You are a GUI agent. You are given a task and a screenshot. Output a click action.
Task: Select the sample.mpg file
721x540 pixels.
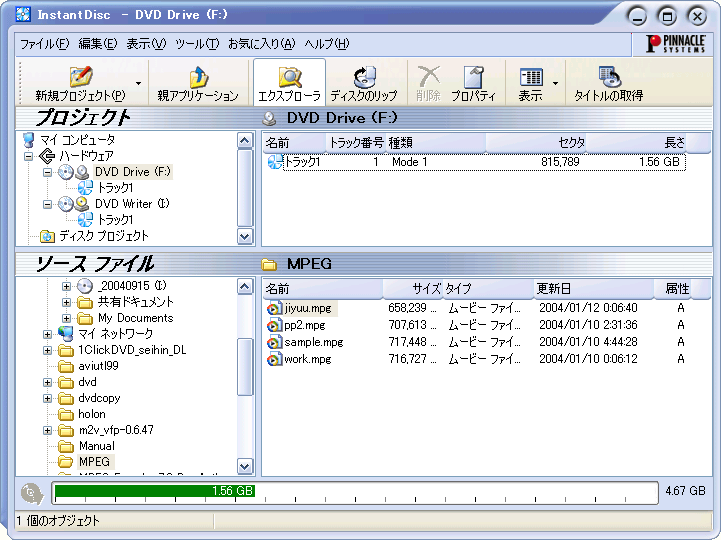(314, 342)
